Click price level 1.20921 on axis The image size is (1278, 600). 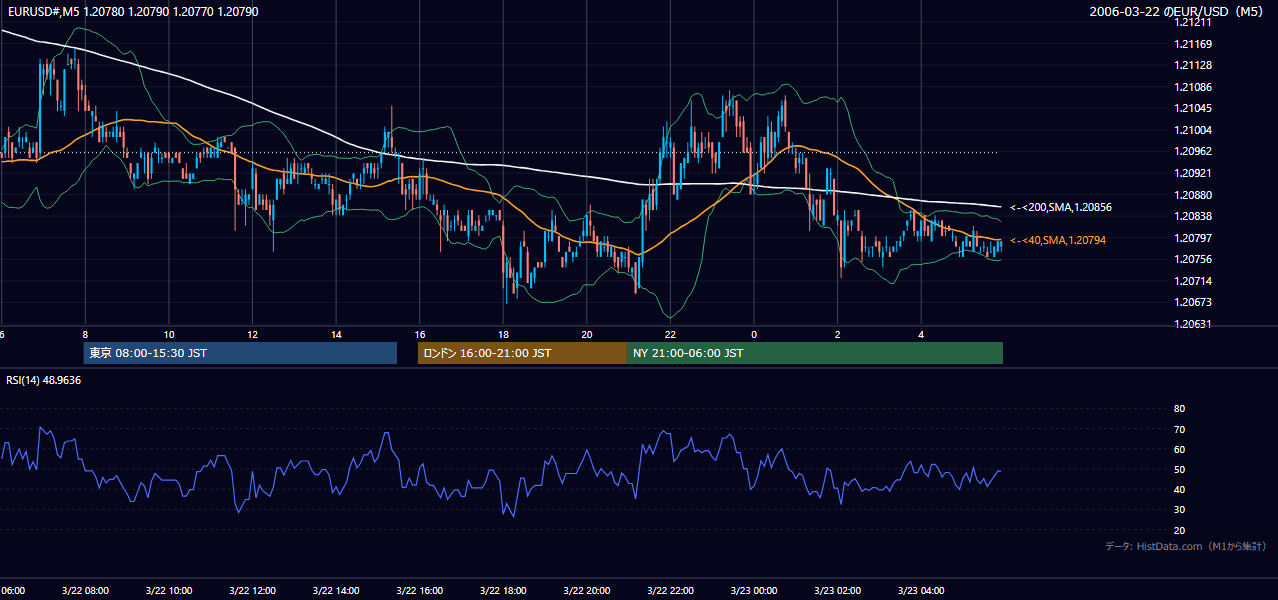[x=1192, y=173]
